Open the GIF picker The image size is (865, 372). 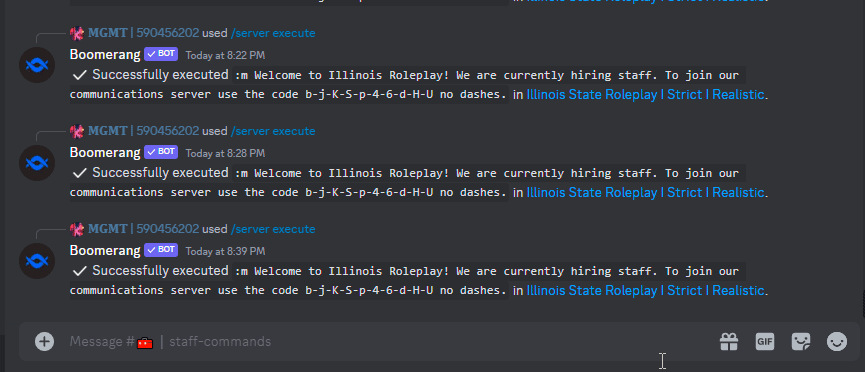(765, 342)
